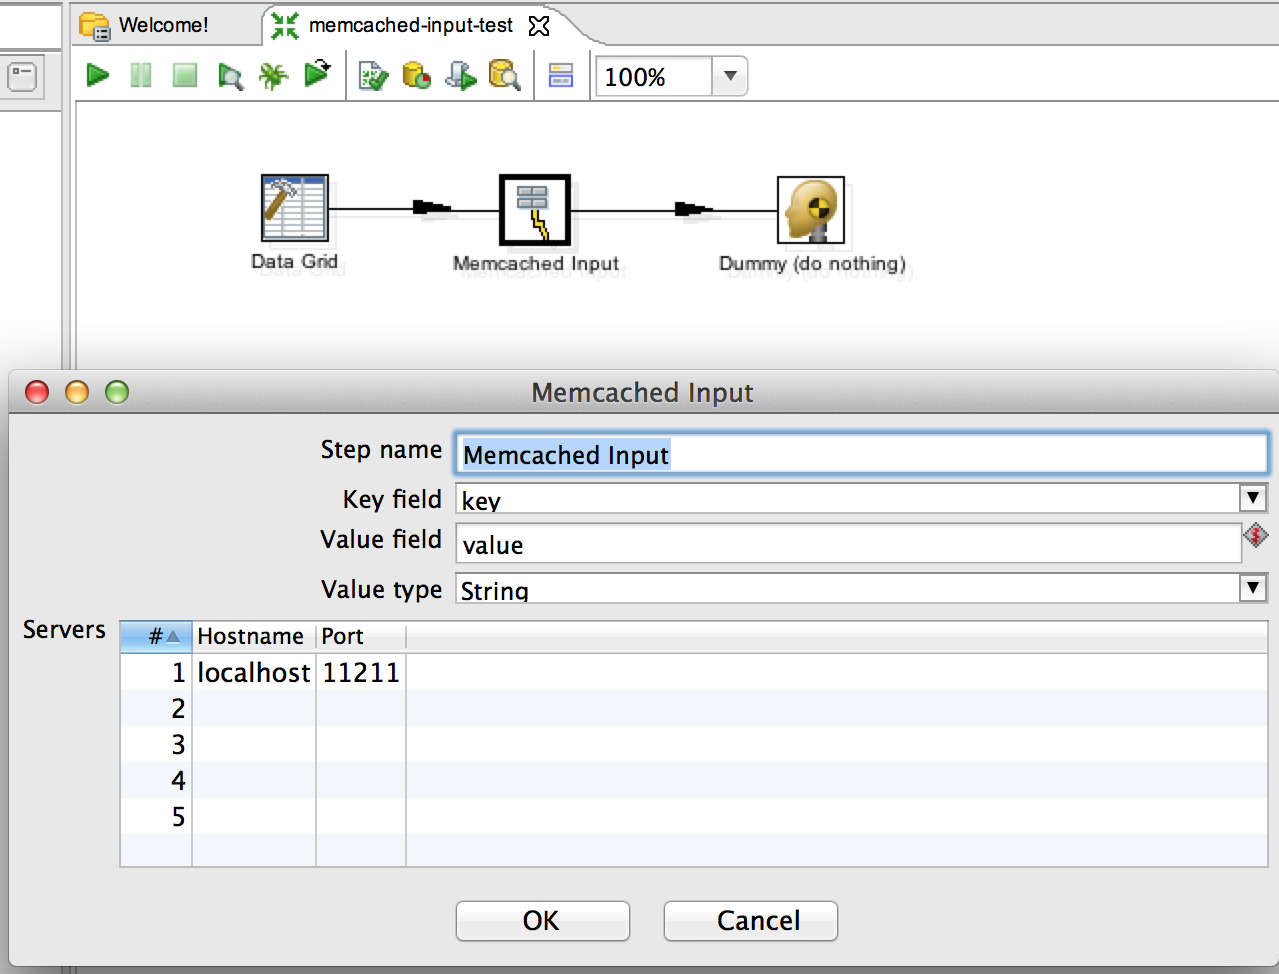Select the port cell '11211'
This screenshot has height=974, width=1279.
tap(361, 672)
